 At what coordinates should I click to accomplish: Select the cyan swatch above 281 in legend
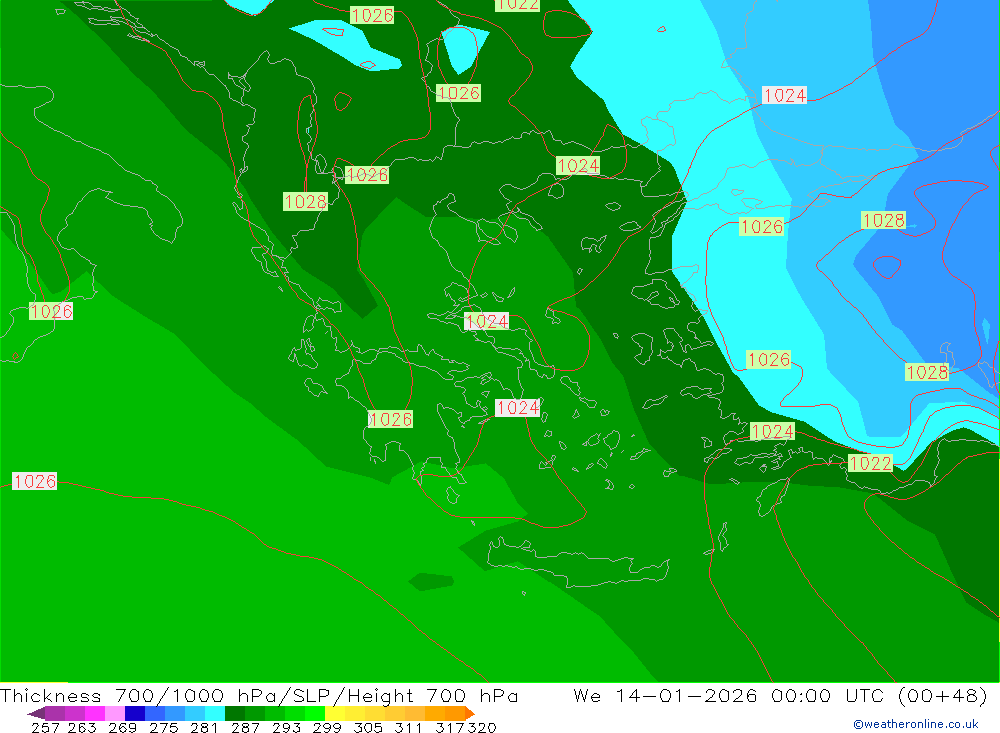pyautogui.click(x=215, y=713)
